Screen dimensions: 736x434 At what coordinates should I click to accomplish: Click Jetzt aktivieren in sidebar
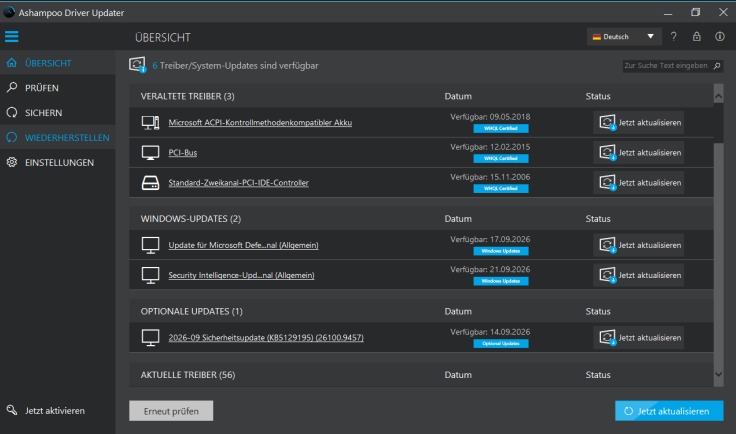(x=54, y=411)
